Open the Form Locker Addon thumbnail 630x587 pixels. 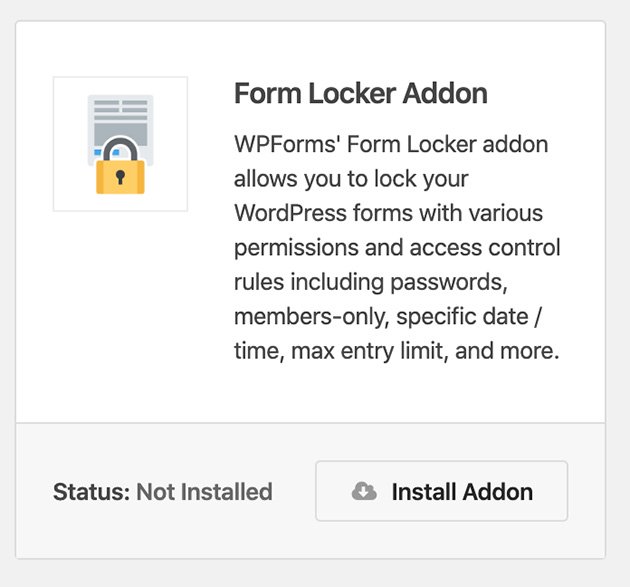pyautogui.click(x=120, y=144)
